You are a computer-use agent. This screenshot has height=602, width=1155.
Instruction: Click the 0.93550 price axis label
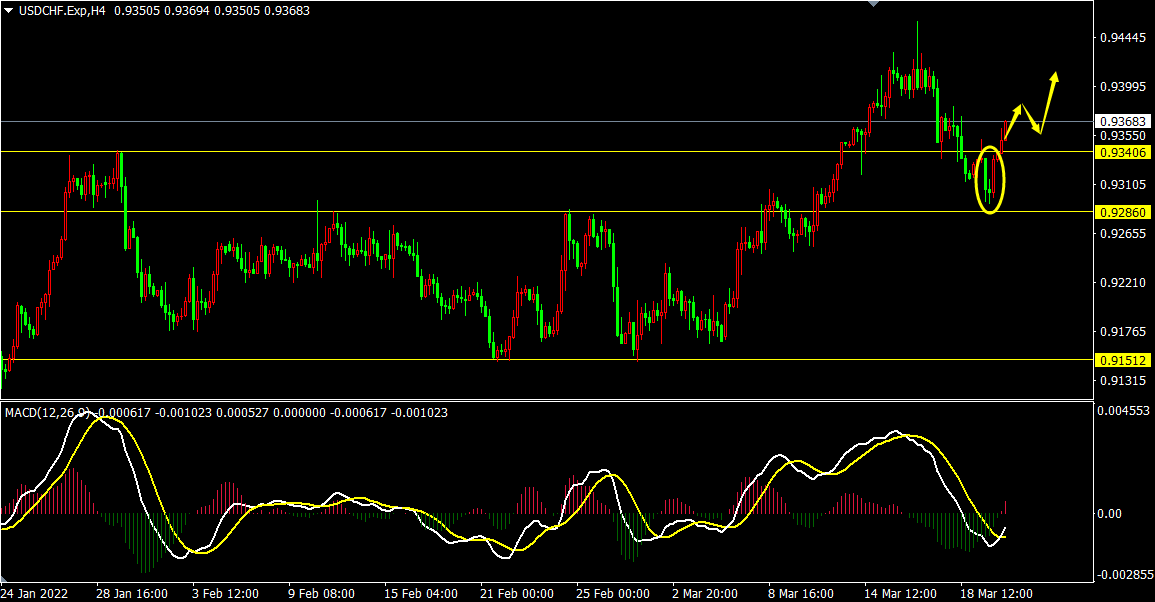point(1123,136)
